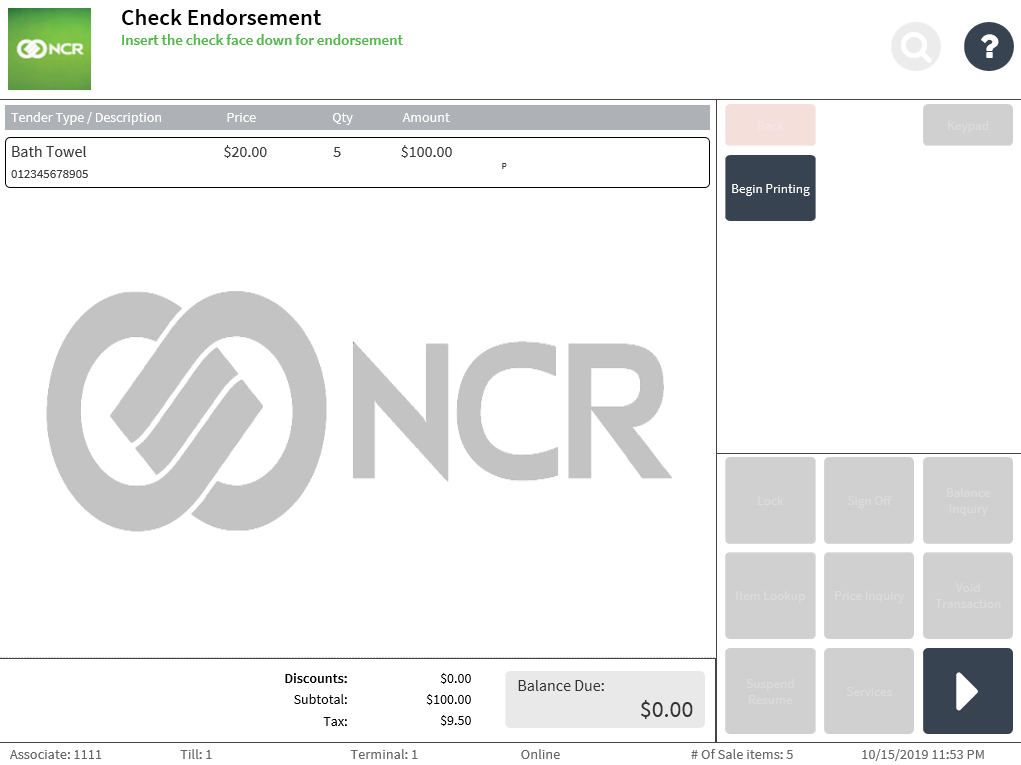
Task: Click the Discounts label
Action: pyautogui.click(x=316, y=678)
